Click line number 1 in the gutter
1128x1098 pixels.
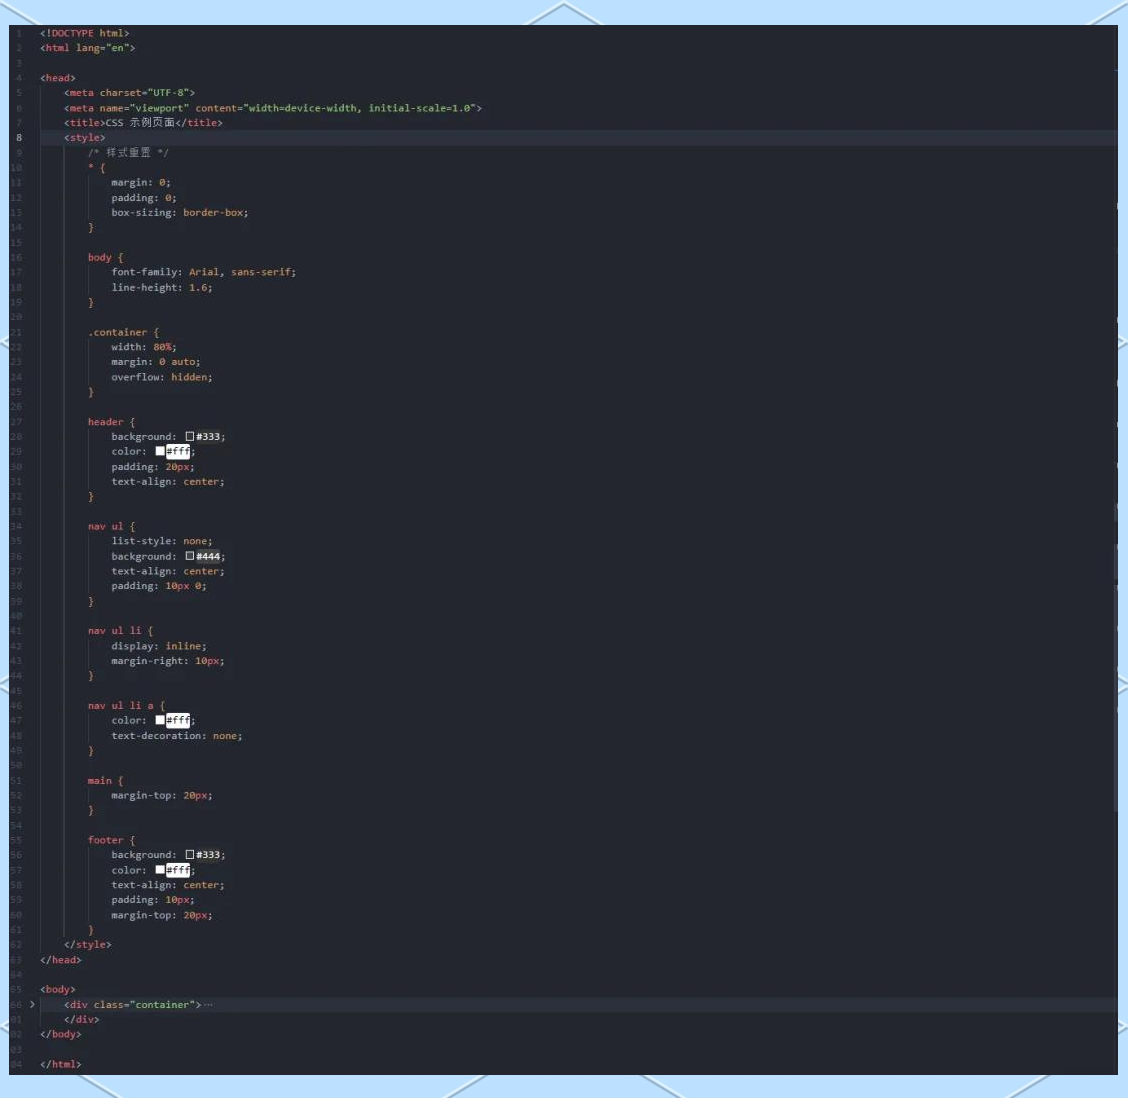pos(18,33)
